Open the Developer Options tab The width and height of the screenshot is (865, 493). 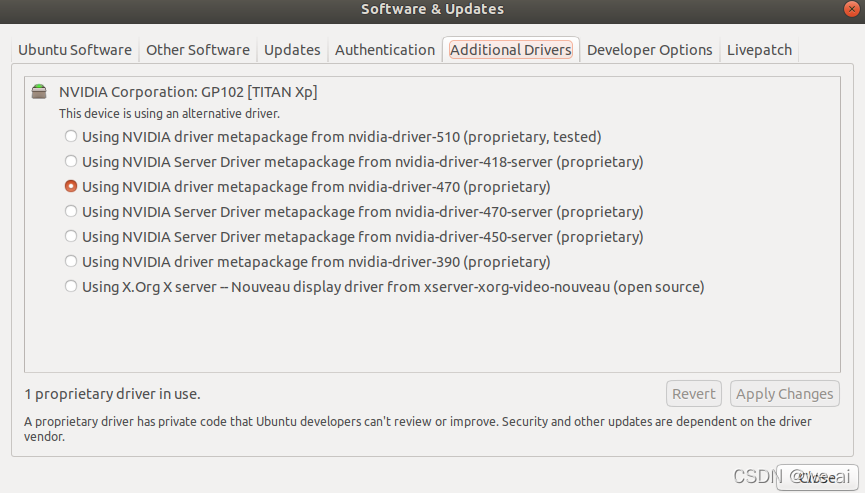point(650,50)
